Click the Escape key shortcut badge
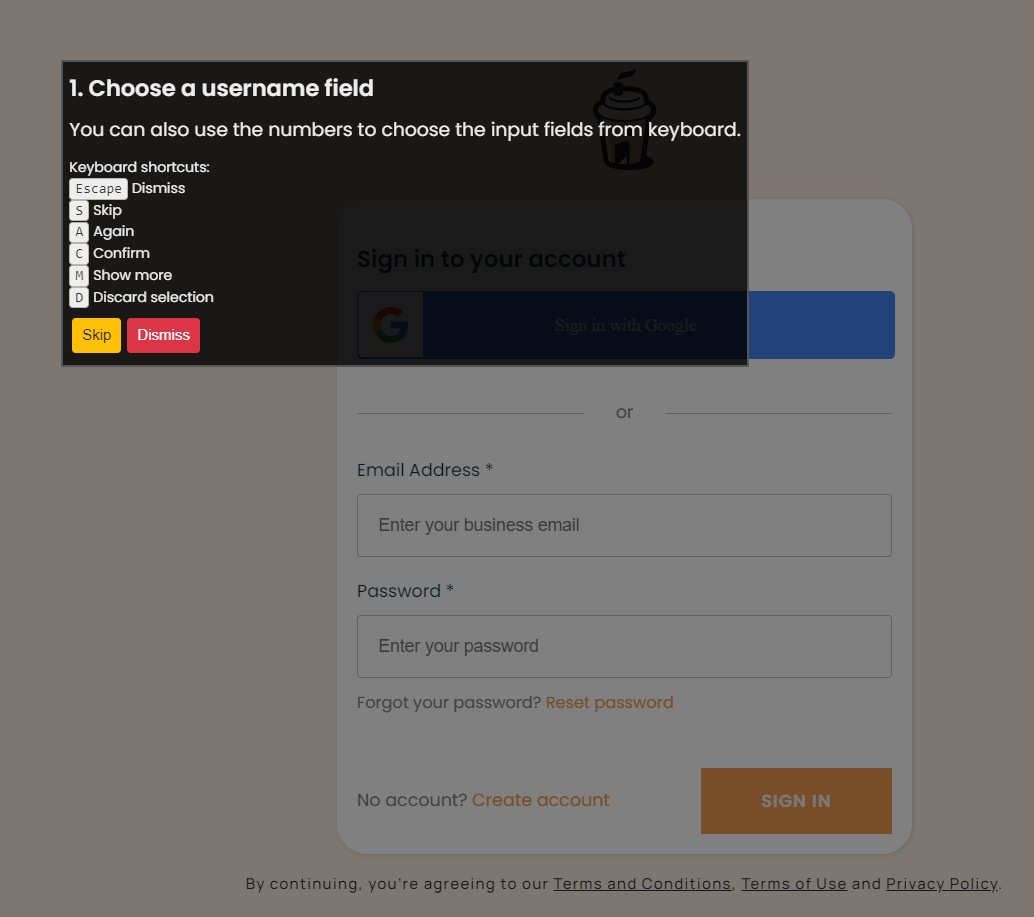This screenshot has height=917, width=1034. tap(97, 188)
